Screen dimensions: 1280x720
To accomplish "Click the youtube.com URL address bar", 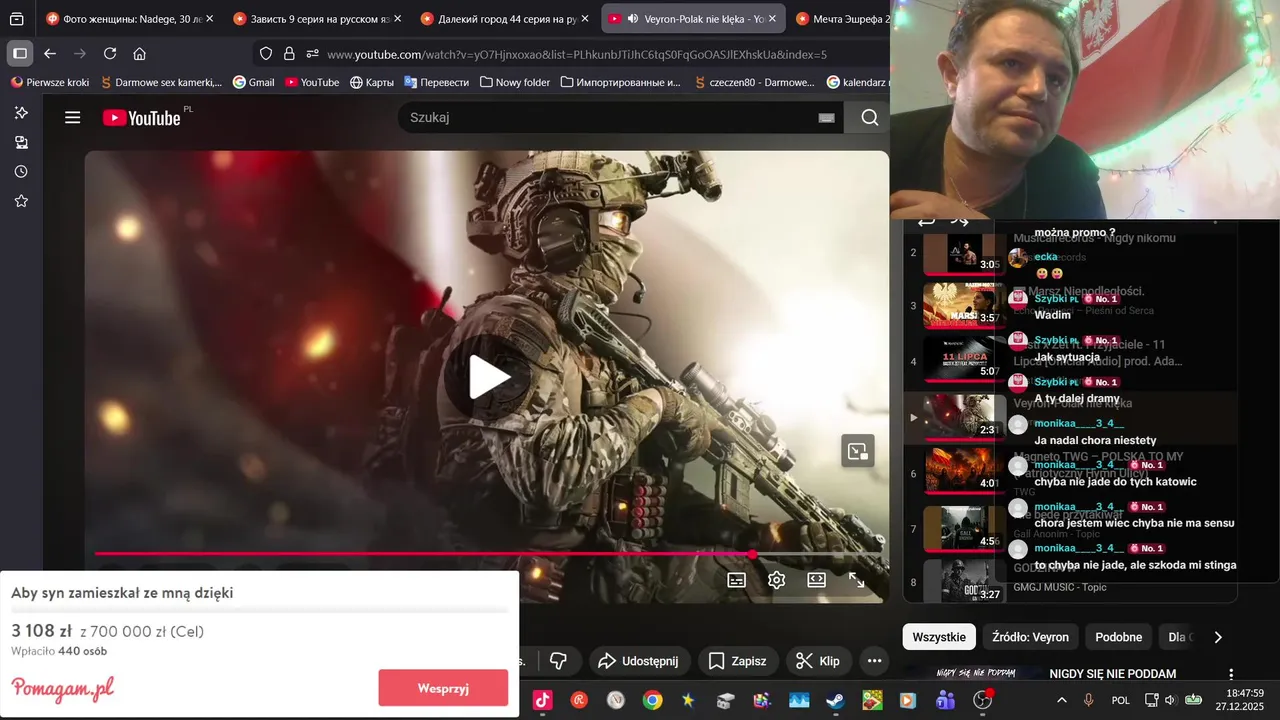I will 577,54.
